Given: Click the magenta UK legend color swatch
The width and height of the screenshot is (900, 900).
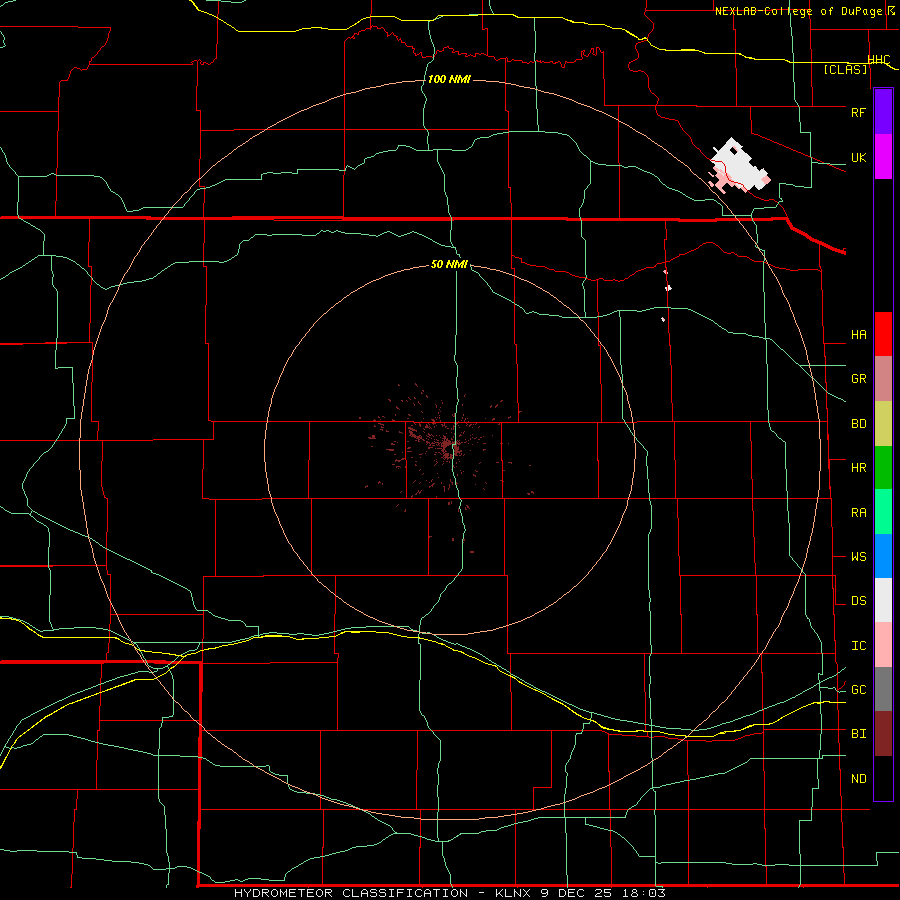Looking at the screenshot, I should click(x=883, y=157).
